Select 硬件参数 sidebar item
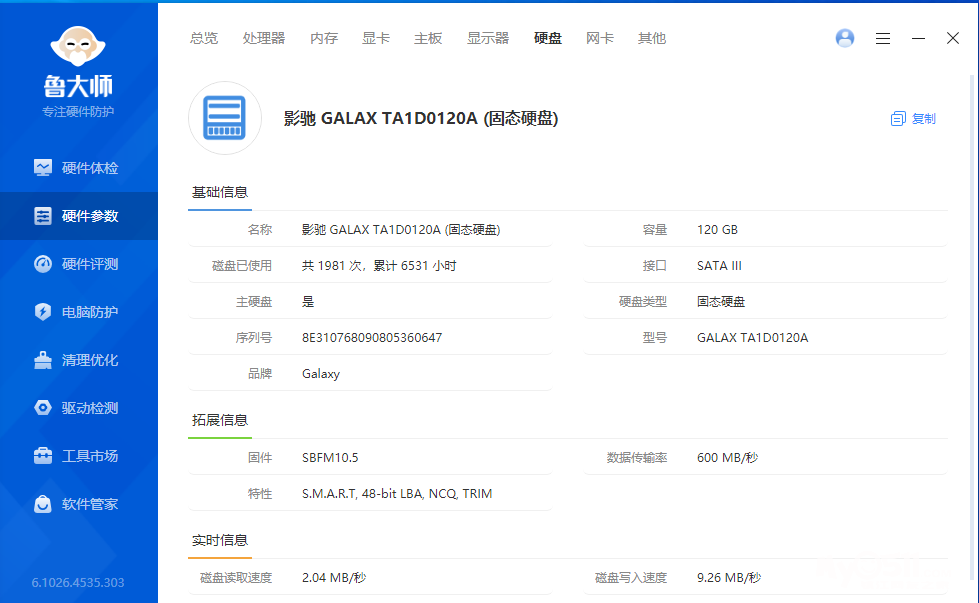Screen dimensions: 979x603 (x=78, y=216)
